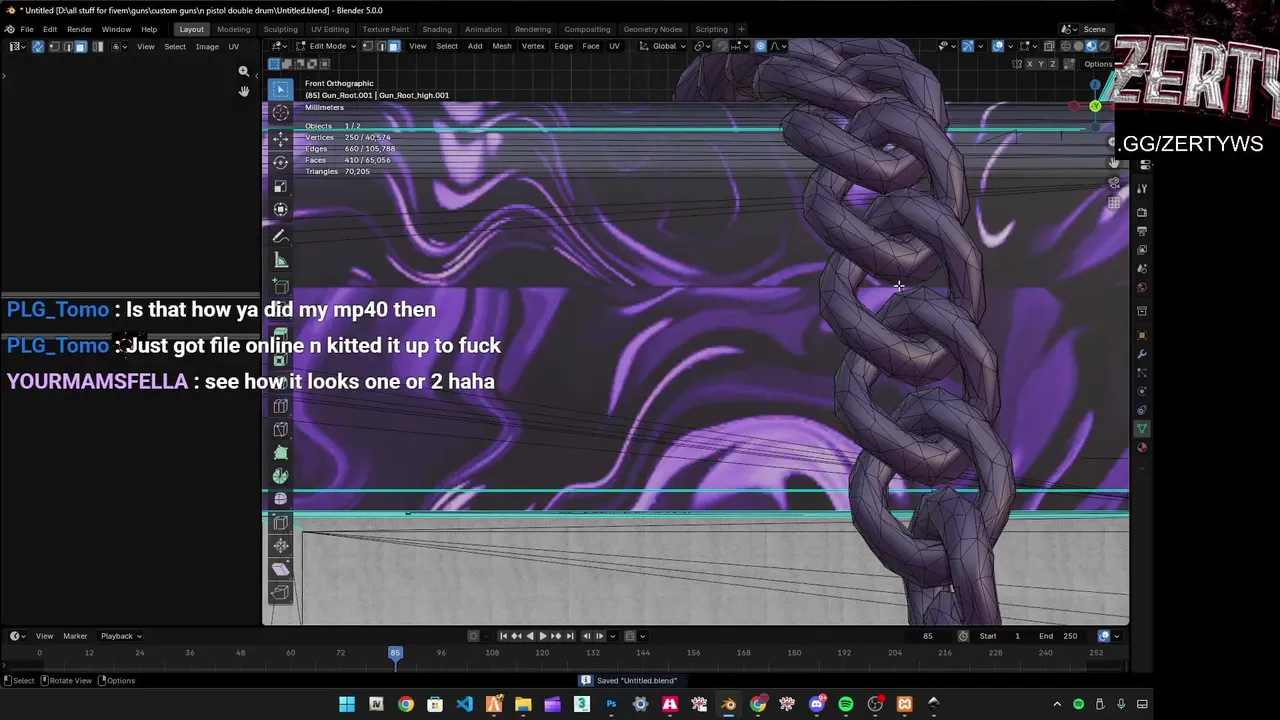Viewport: 1280px width, 720px height.
Task: Switch to edge select mode
Action: [381, 46]
